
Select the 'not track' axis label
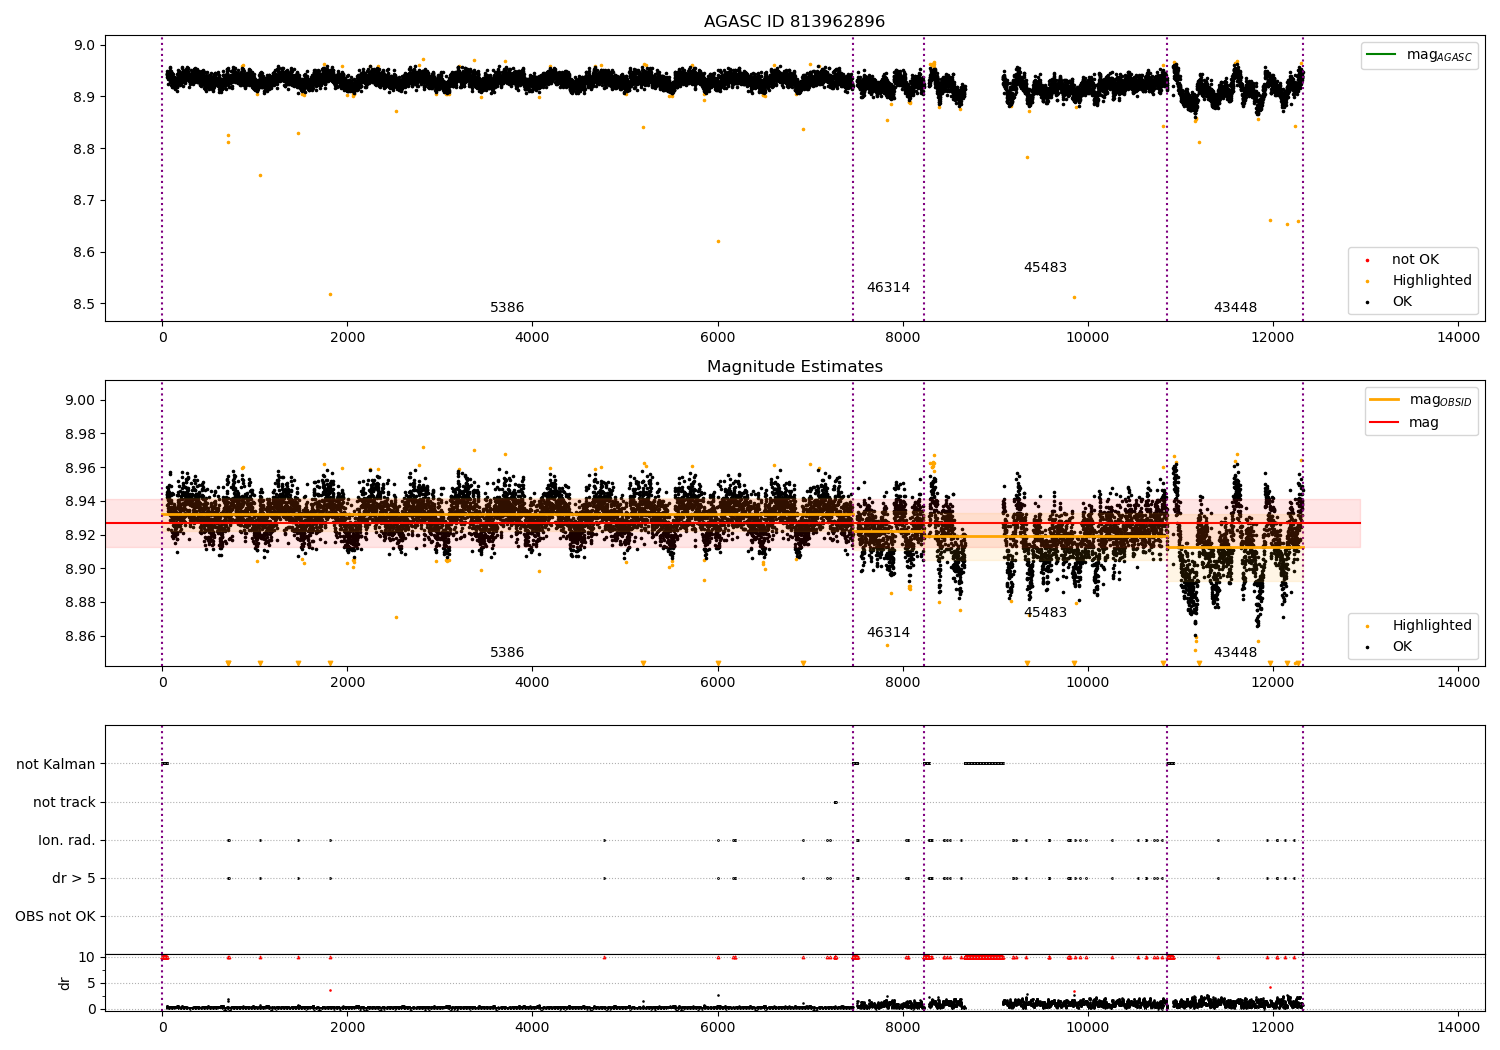click(x=64, y=803)
